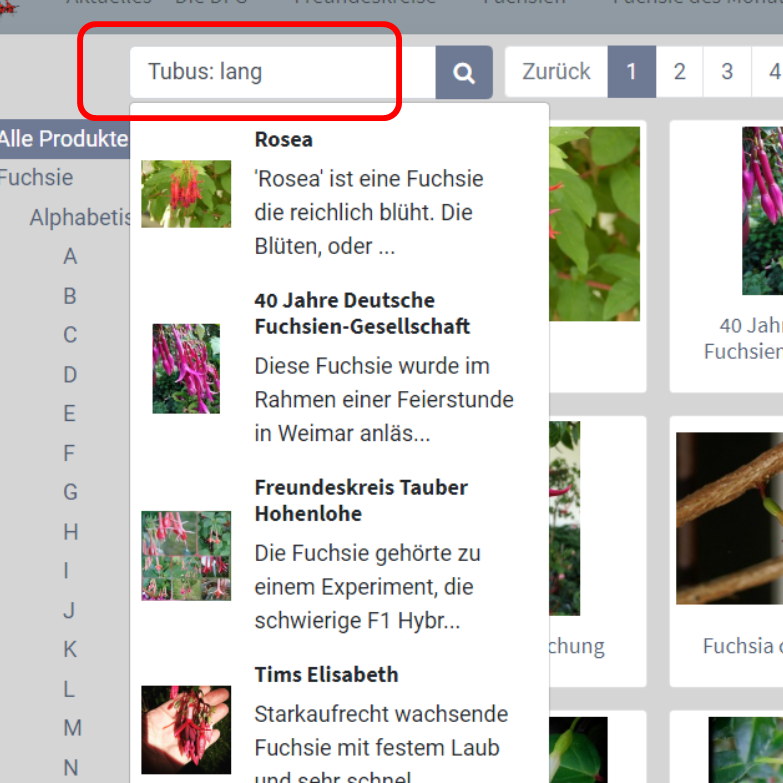783x783 pixels.
Task: Choose letter H in alphabetical list
Action: coord(70,532)
